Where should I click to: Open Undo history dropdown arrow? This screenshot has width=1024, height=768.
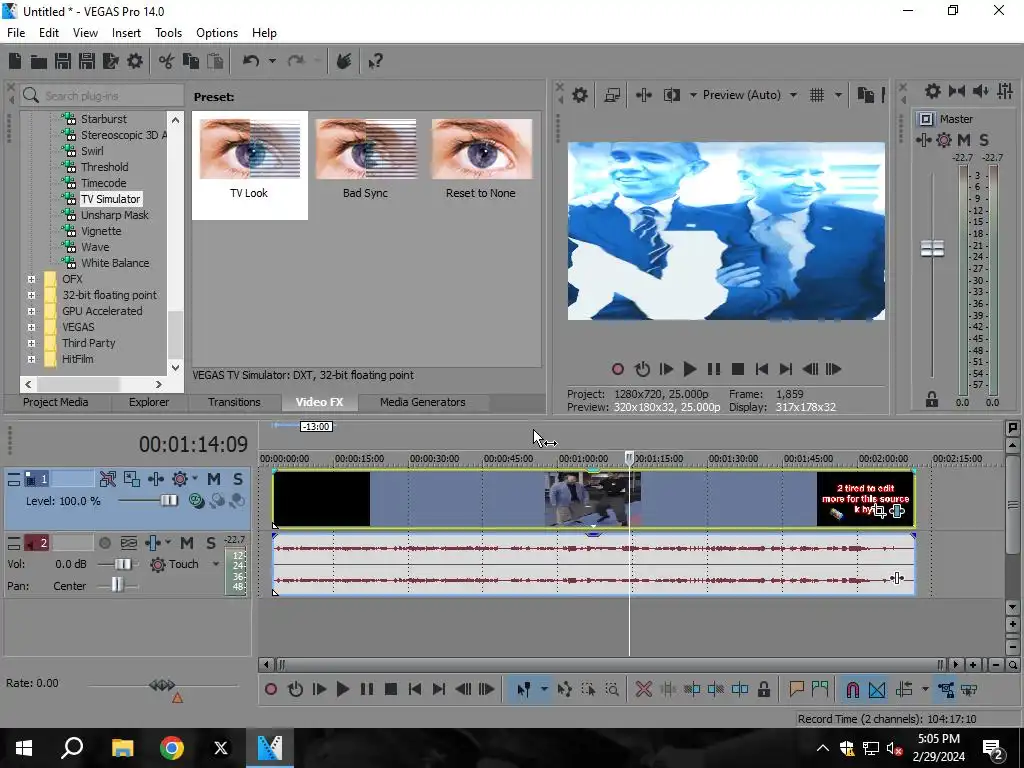click(x=272, y=61)
